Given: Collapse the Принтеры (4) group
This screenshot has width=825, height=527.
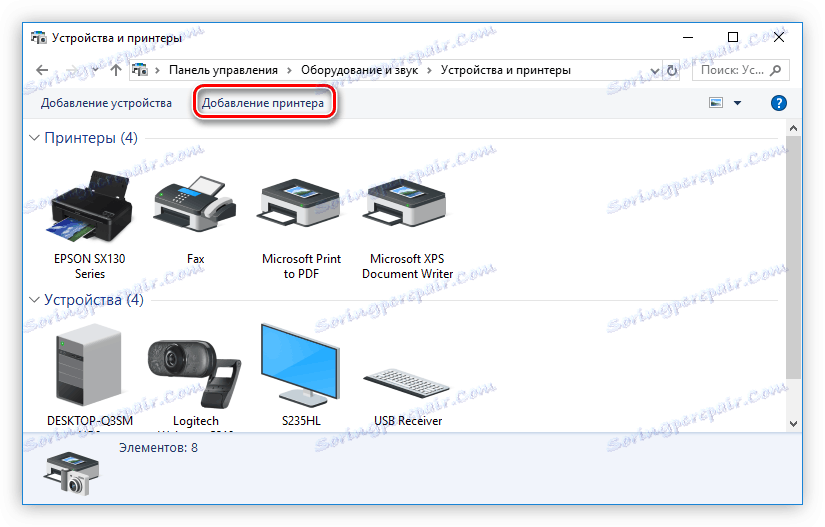Looking at the screenshot, I should click(35, 138).
